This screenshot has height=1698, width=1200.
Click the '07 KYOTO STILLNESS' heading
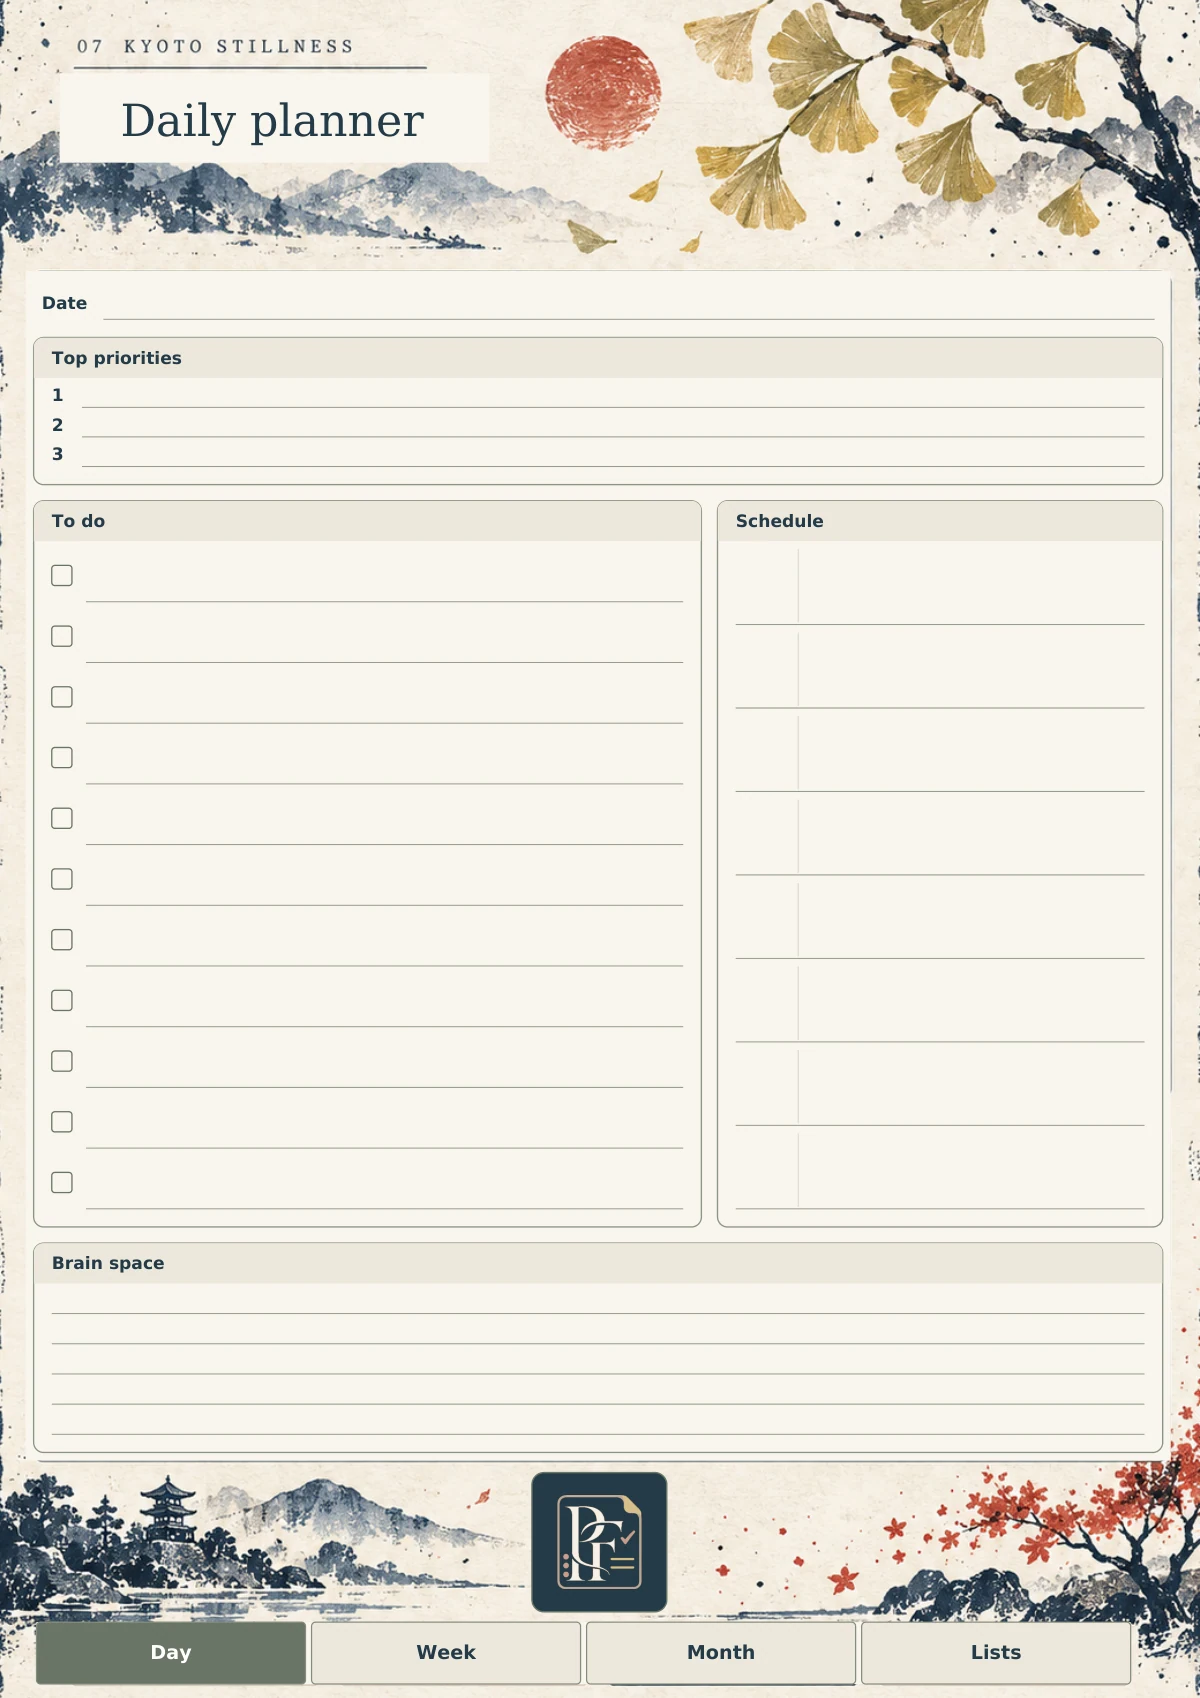(216, 46)
